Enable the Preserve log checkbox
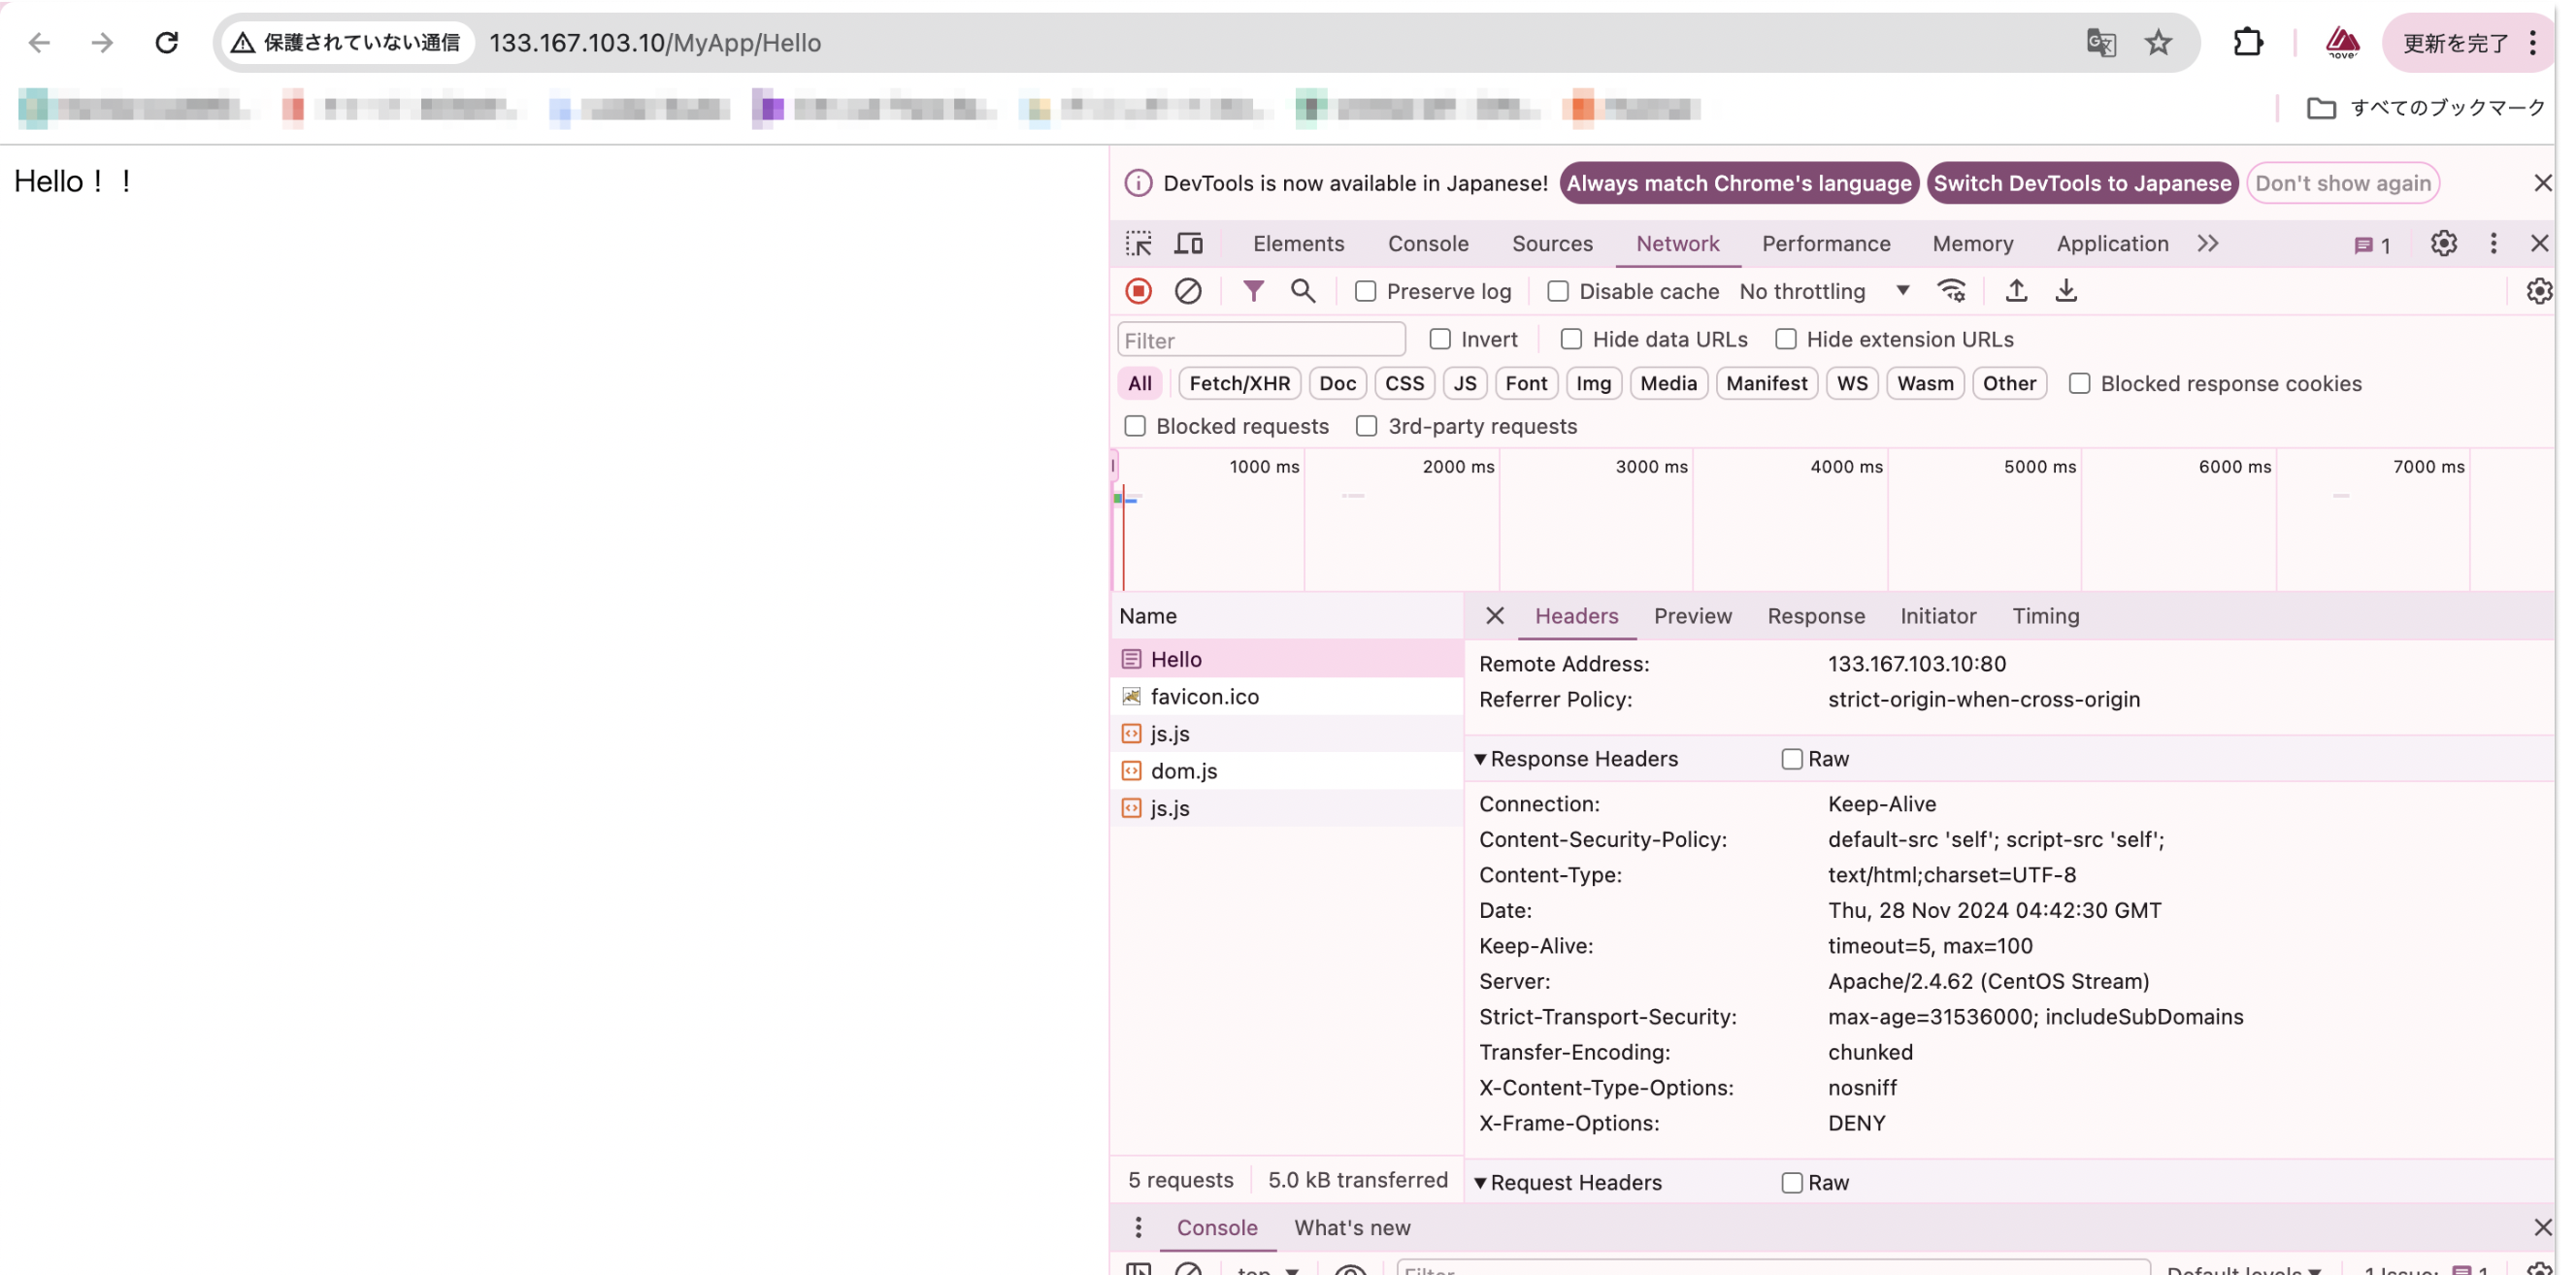This screenshot has width=2576, height=1275. (1365, 291)
